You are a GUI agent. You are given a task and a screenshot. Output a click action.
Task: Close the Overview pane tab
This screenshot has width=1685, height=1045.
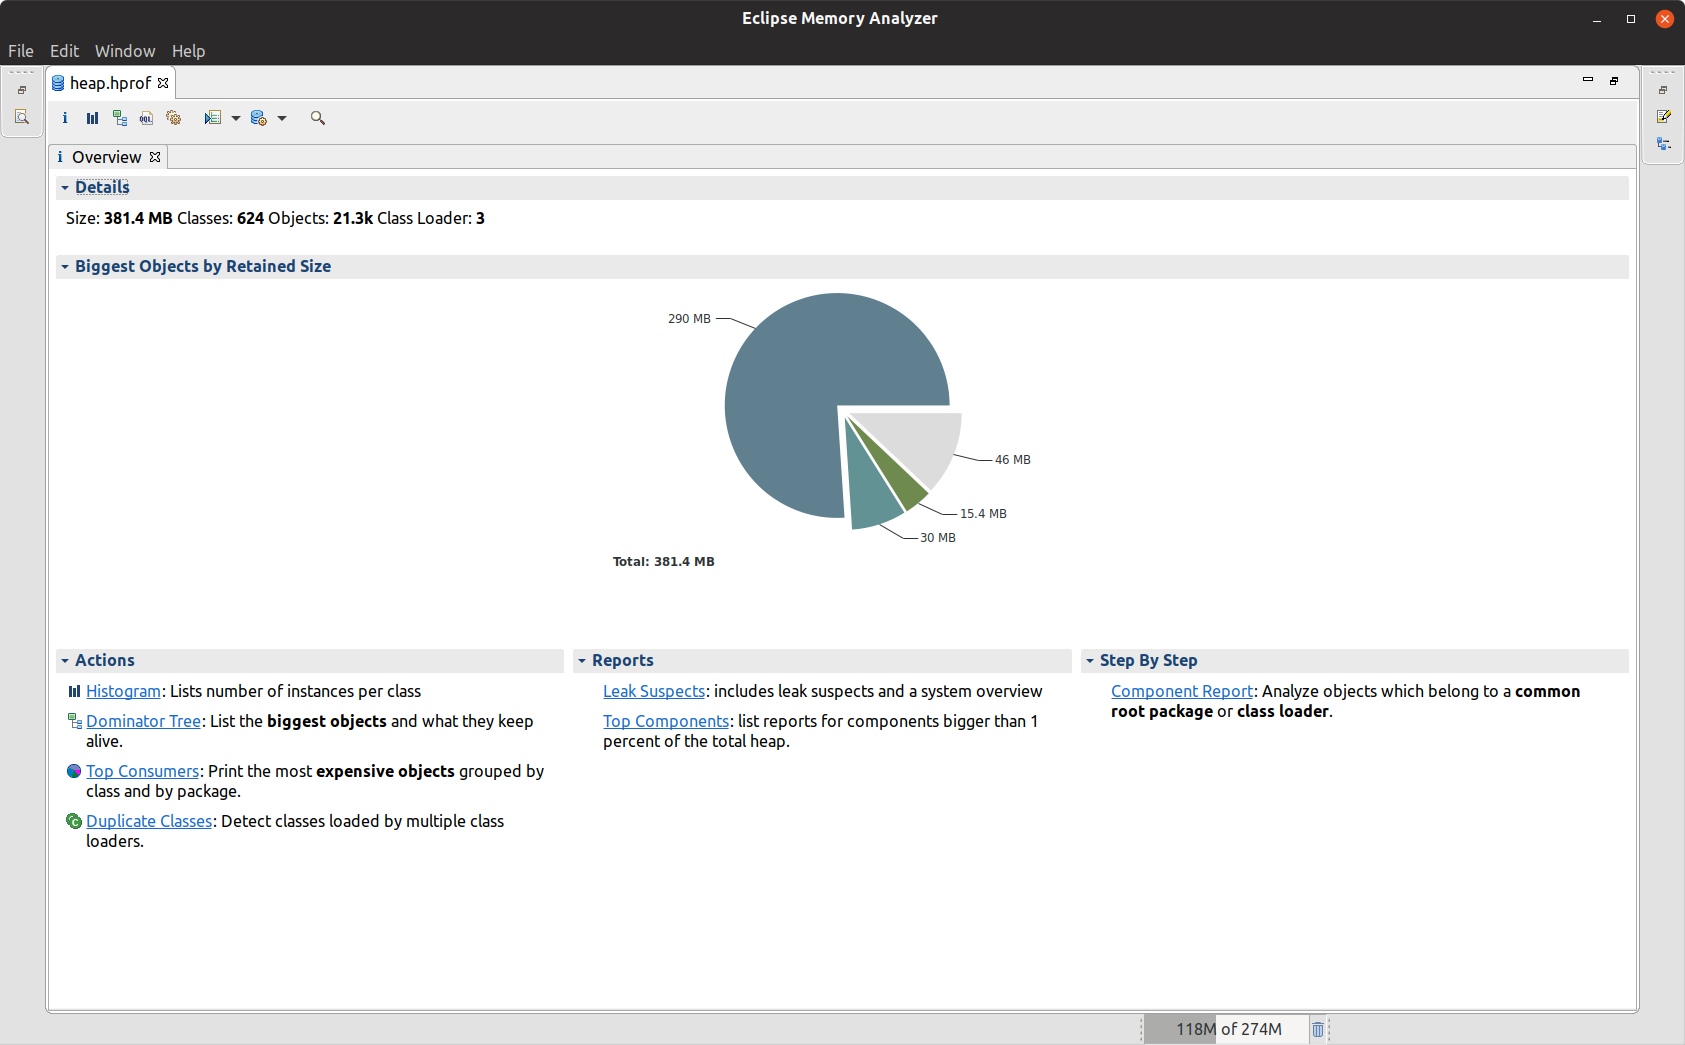pyautogui.click(x=155, y=157)
